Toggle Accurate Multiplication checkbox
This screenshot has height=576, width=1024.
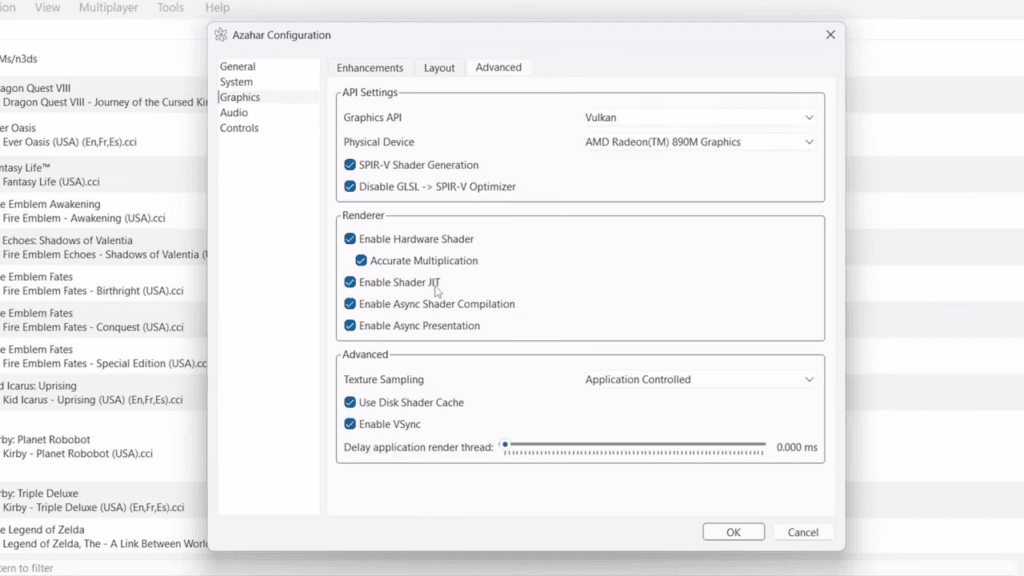(x=361, y=261)
